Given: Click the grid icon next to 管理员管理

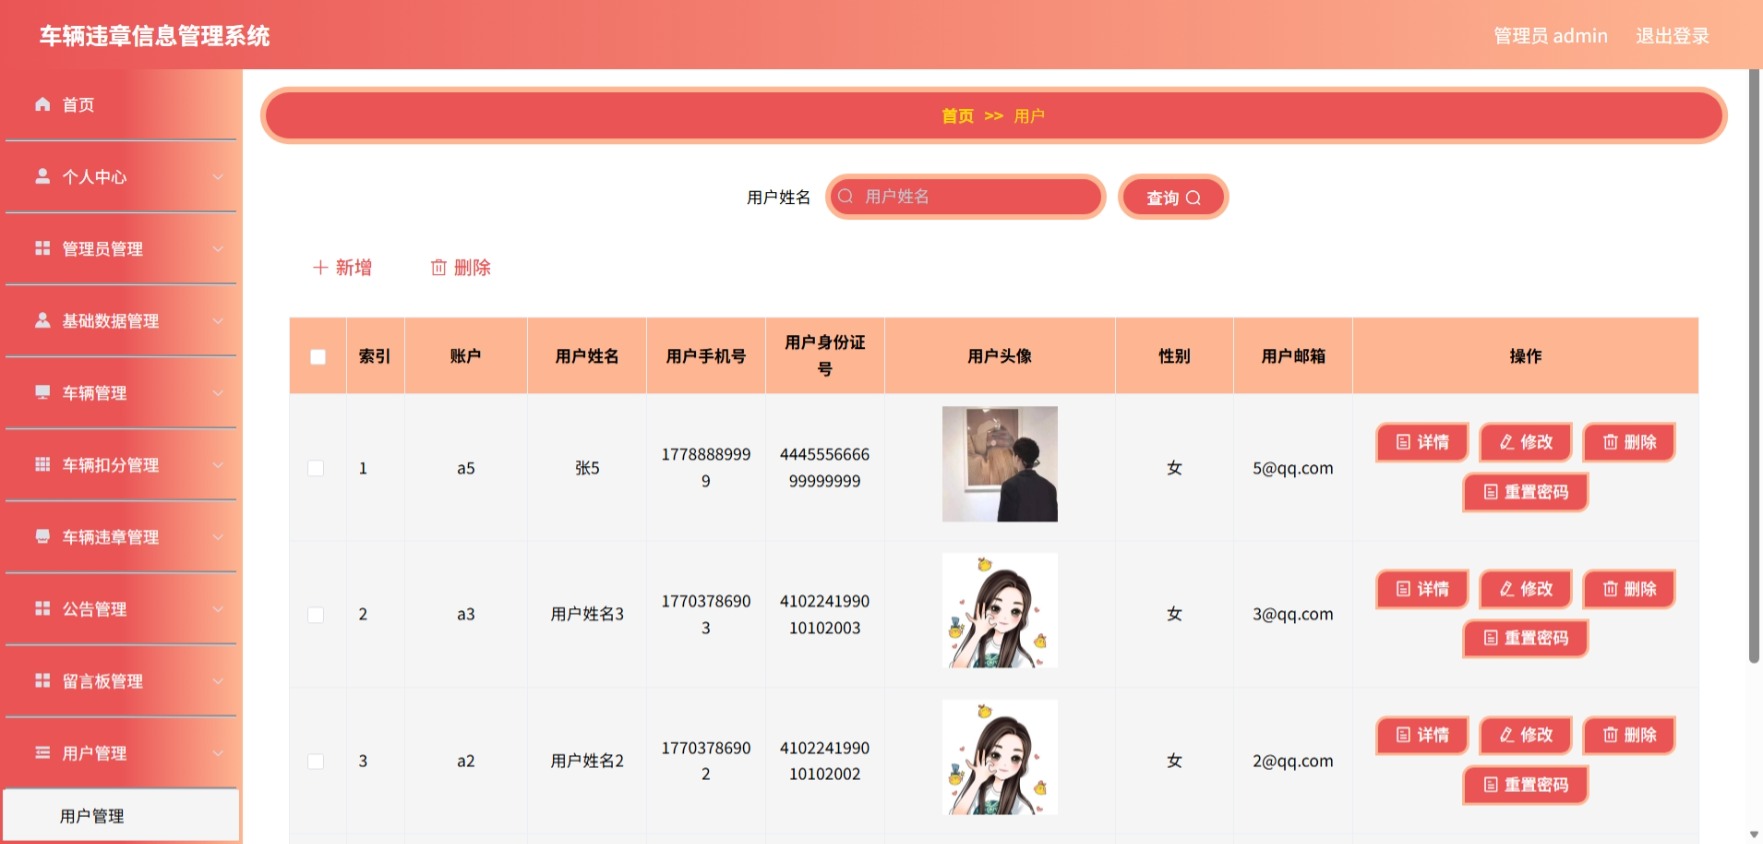Looking at the screenshot, I should pyautogui.click(x=42, y=248).
